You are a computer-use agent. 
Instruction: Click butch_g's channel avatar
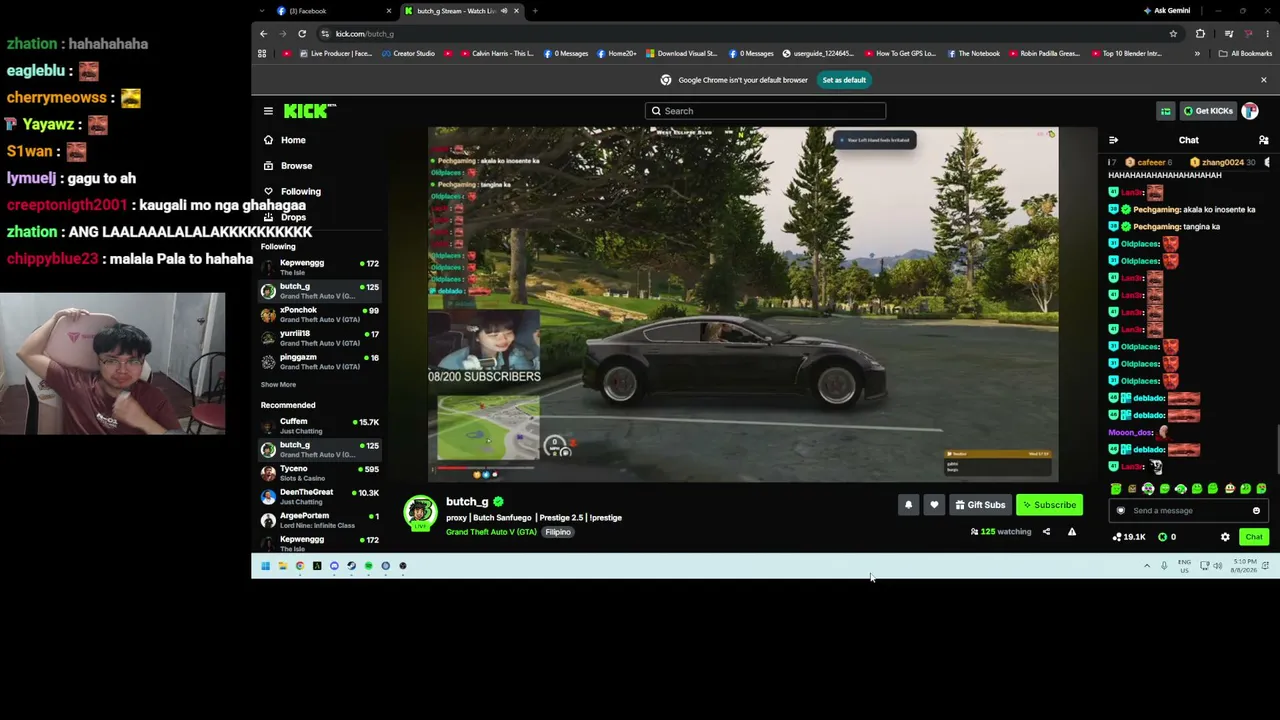[420, 512]
